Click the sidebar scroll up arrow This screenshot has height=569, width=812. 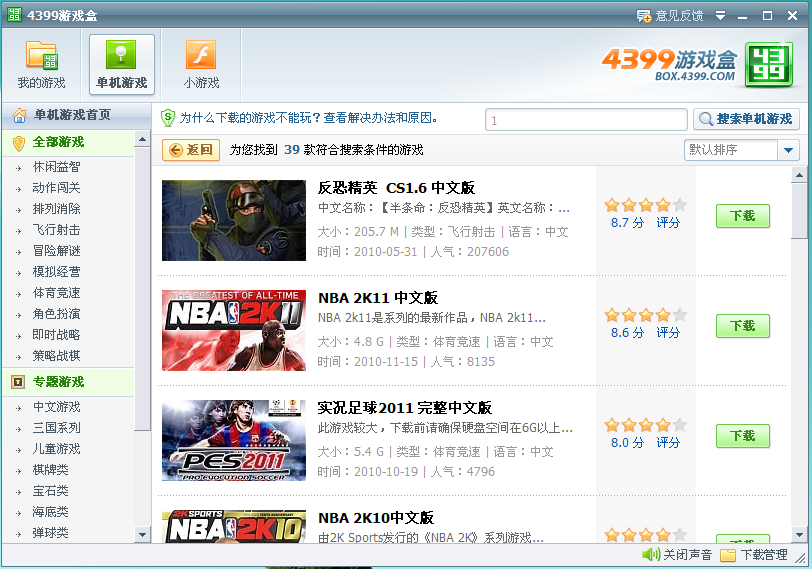(x=142, y=139)
